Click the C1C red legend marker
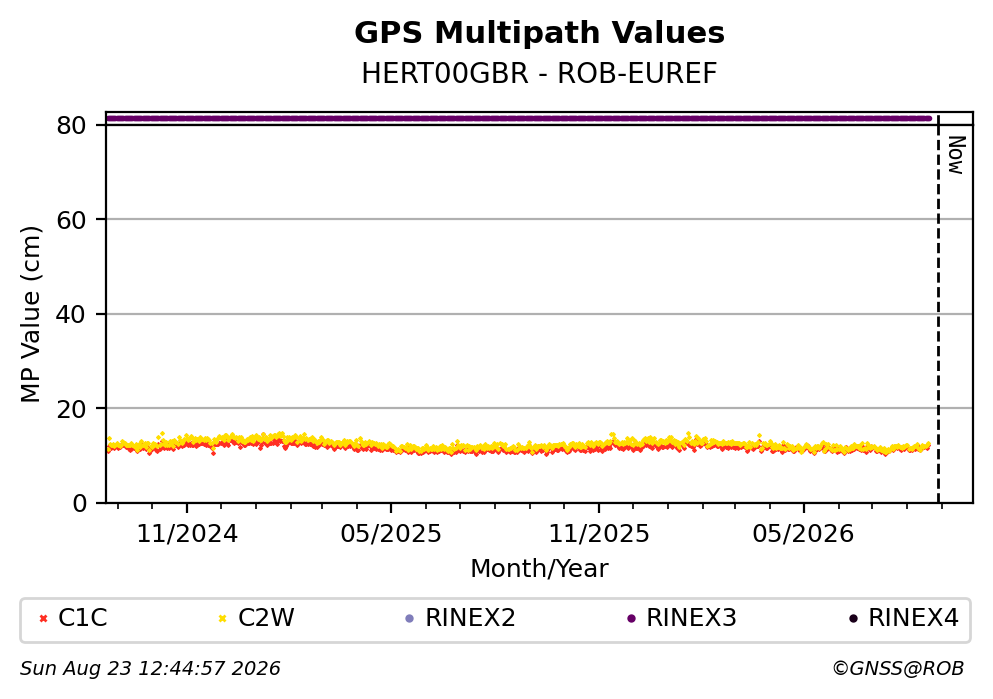Viewport: 993px width, 699px height. [43, 619]
